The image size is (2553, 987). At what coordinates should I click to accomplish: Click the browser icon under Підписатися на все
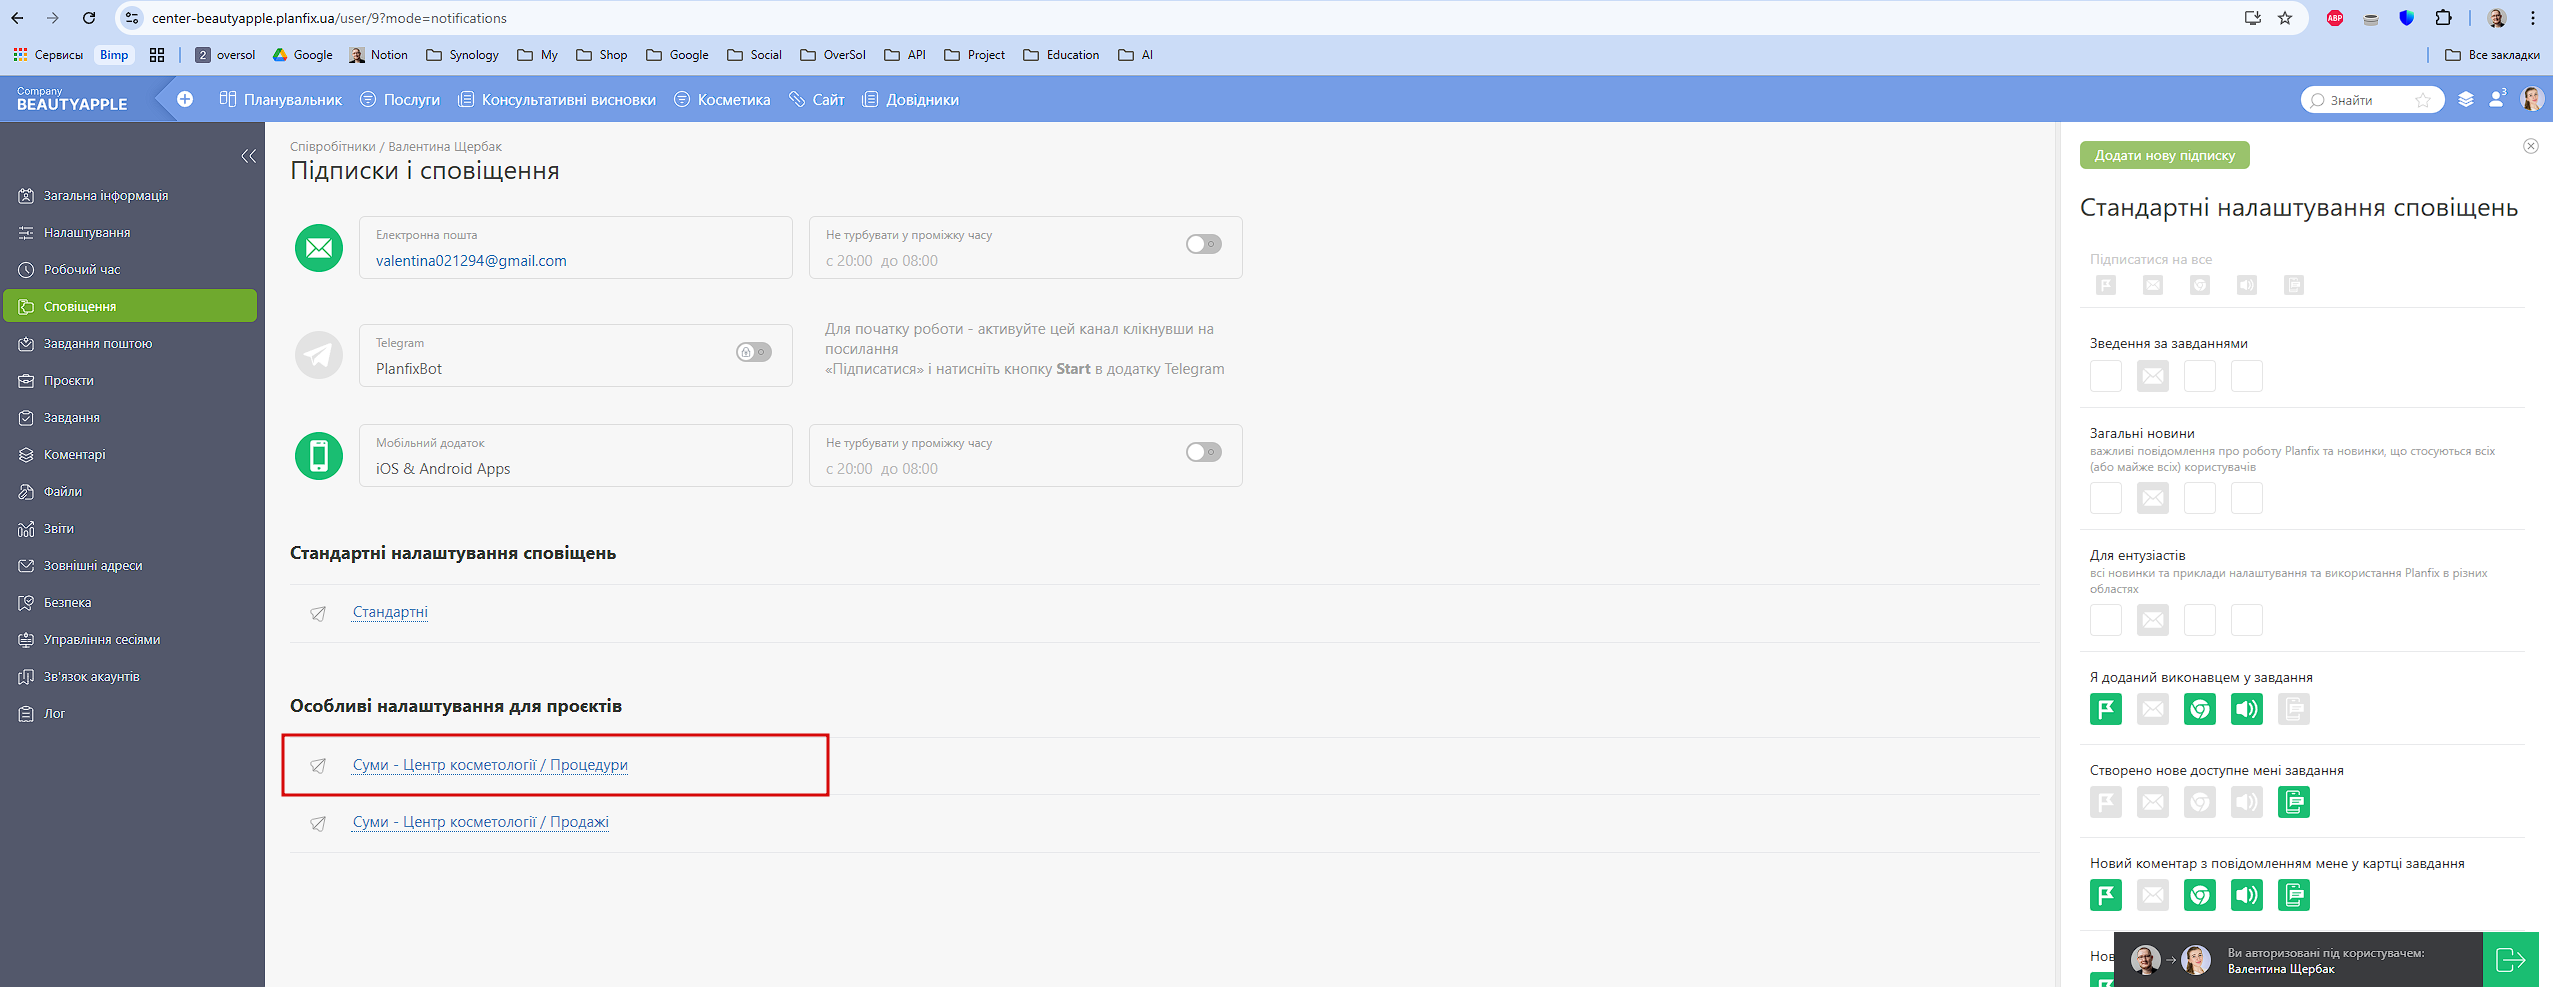pyautogui.click(x=2200, y=285)
